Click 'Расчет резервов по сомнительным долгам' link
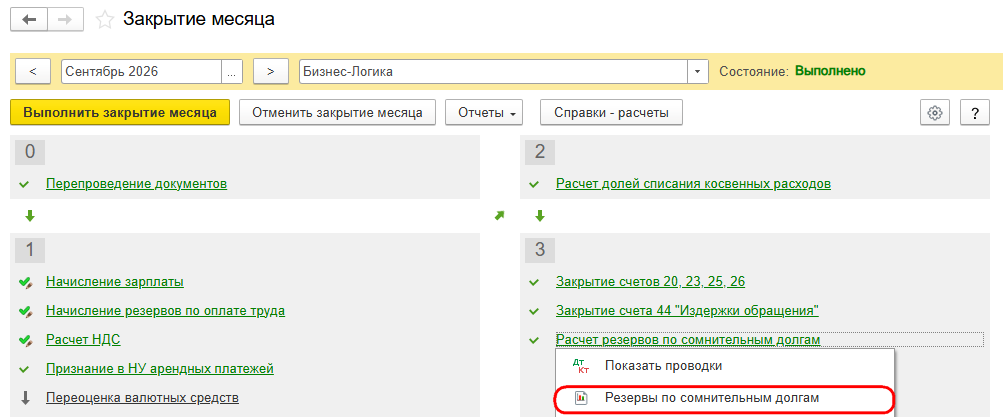1003x417 pixels. click(x=688, y=340)
